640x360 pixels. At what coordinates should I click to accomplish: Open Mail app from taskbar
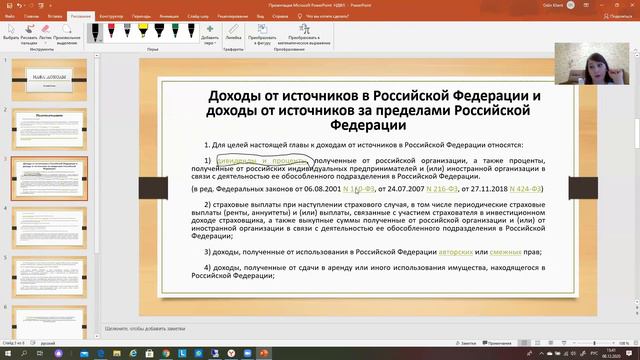pyautogui.click(x=84, y=353)
